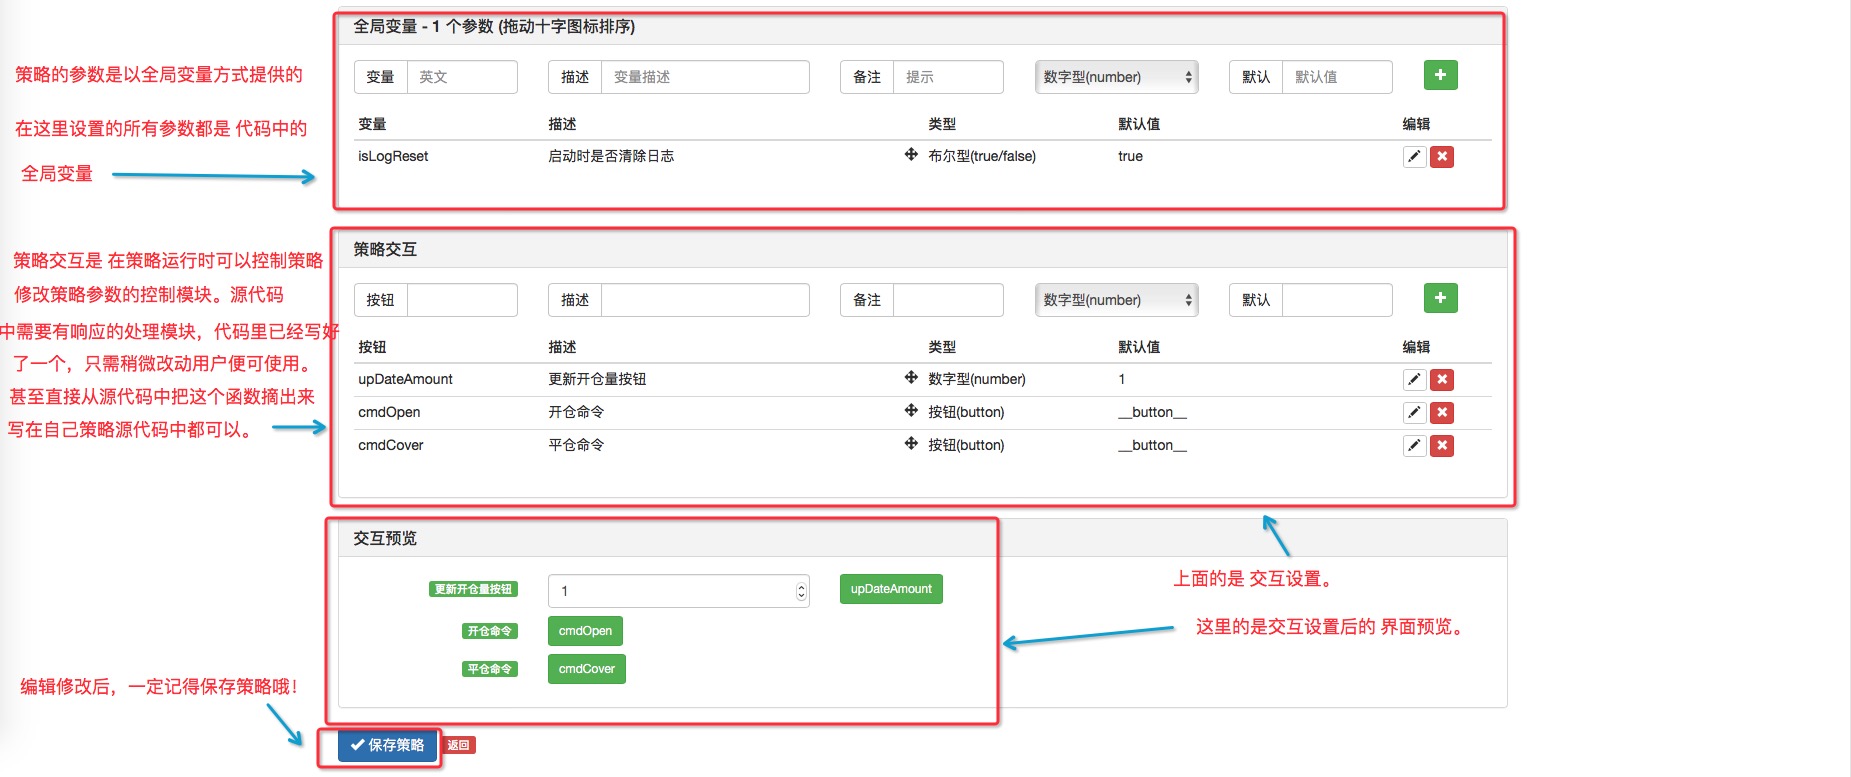Click the upDateAmount button name cell
The height and width of the screenshot is (777, 1851).
(x=405, y=379)
